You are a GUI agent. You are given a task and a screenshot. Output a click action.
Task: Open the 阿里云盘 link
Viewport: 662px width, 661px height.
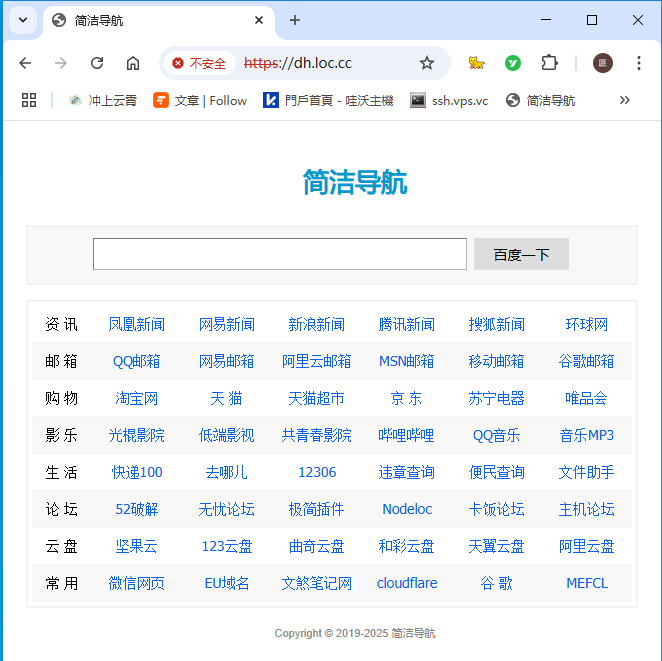point(586,546)
